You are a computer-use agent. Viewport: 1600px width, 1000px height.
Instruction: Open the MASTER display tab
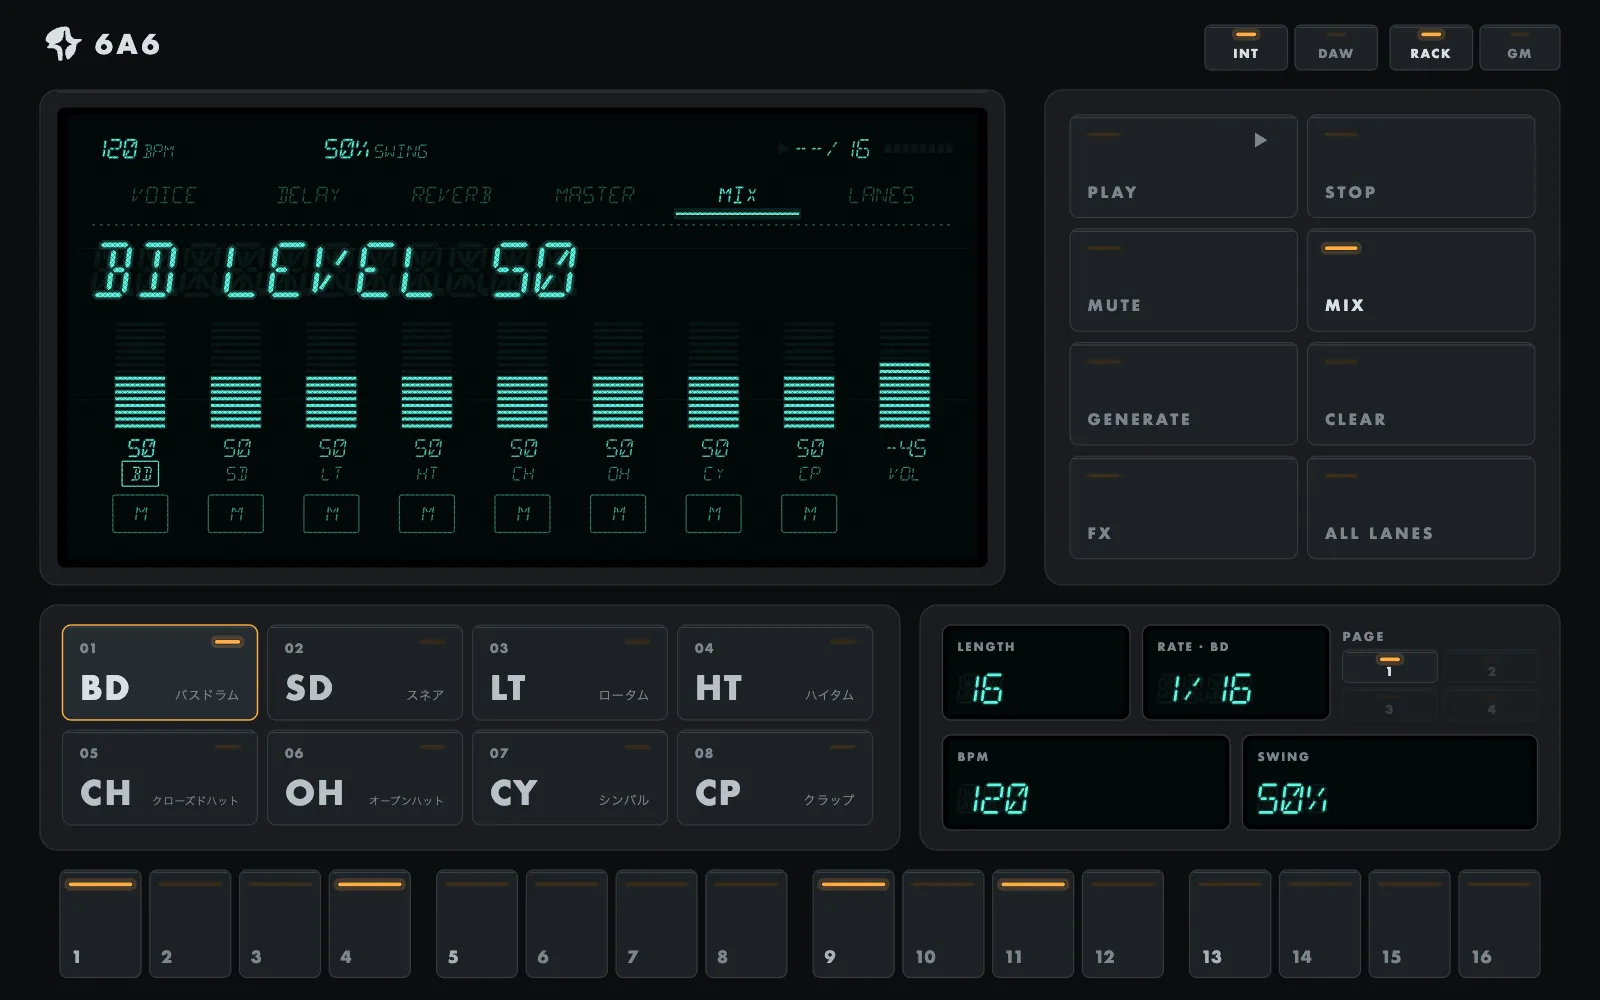595,195
